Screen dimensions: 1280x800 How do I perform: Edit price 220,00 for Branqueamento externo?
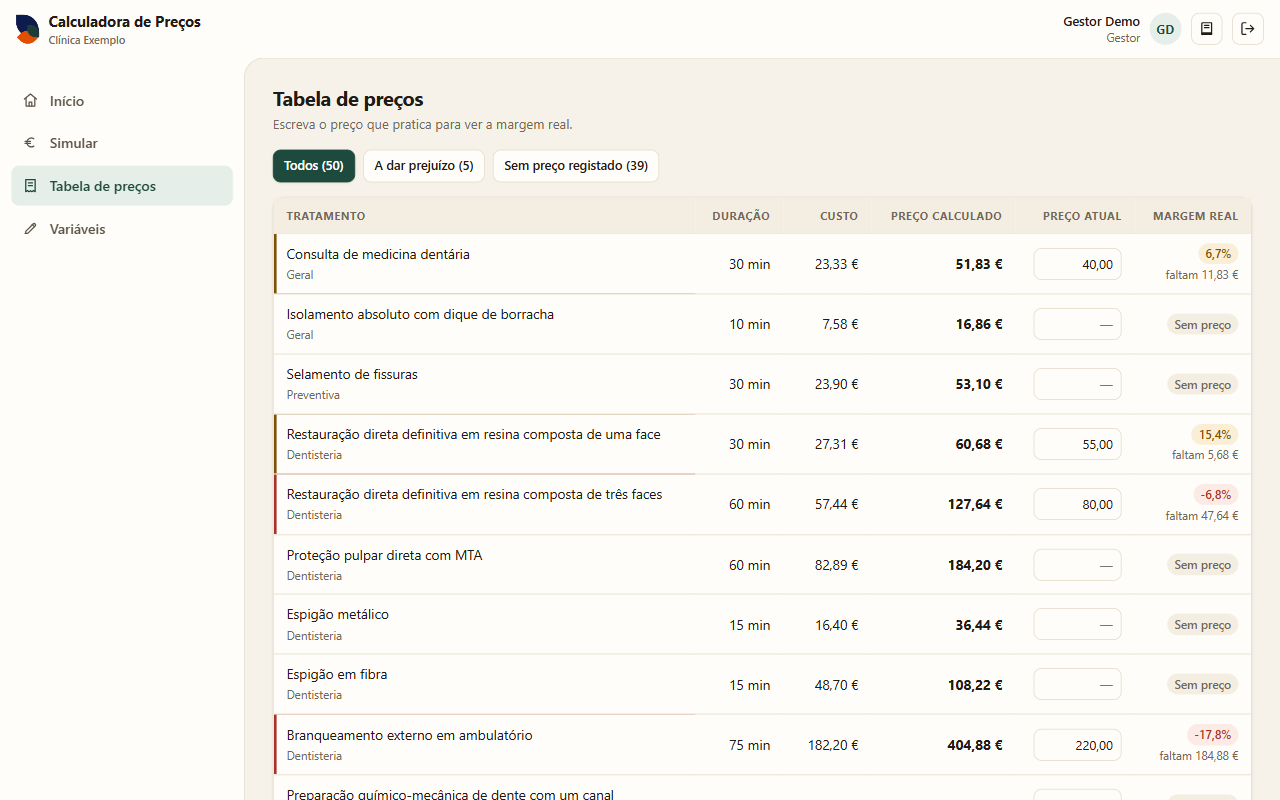(1077, 745)
